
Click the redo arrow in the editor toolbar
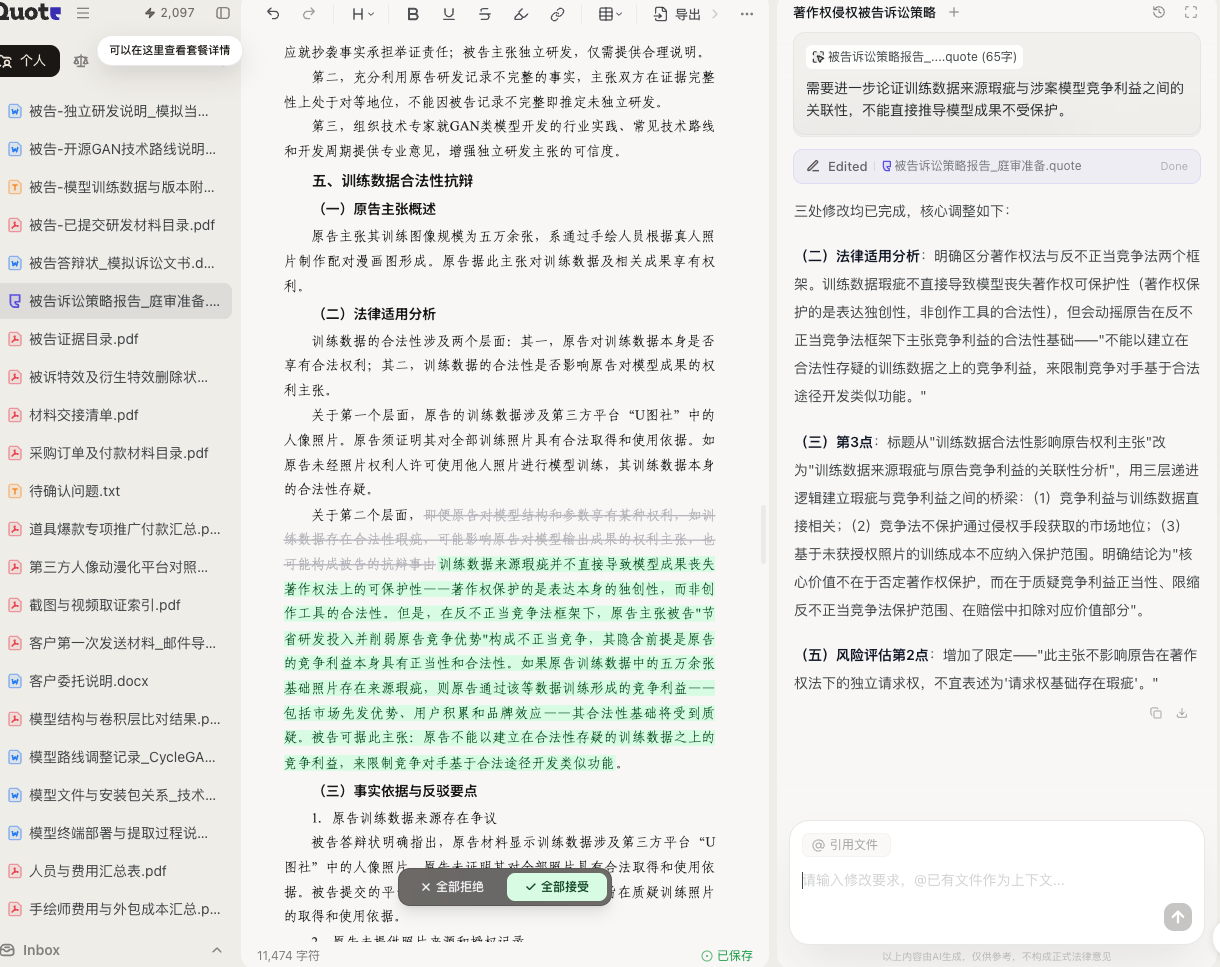[308, 14]
